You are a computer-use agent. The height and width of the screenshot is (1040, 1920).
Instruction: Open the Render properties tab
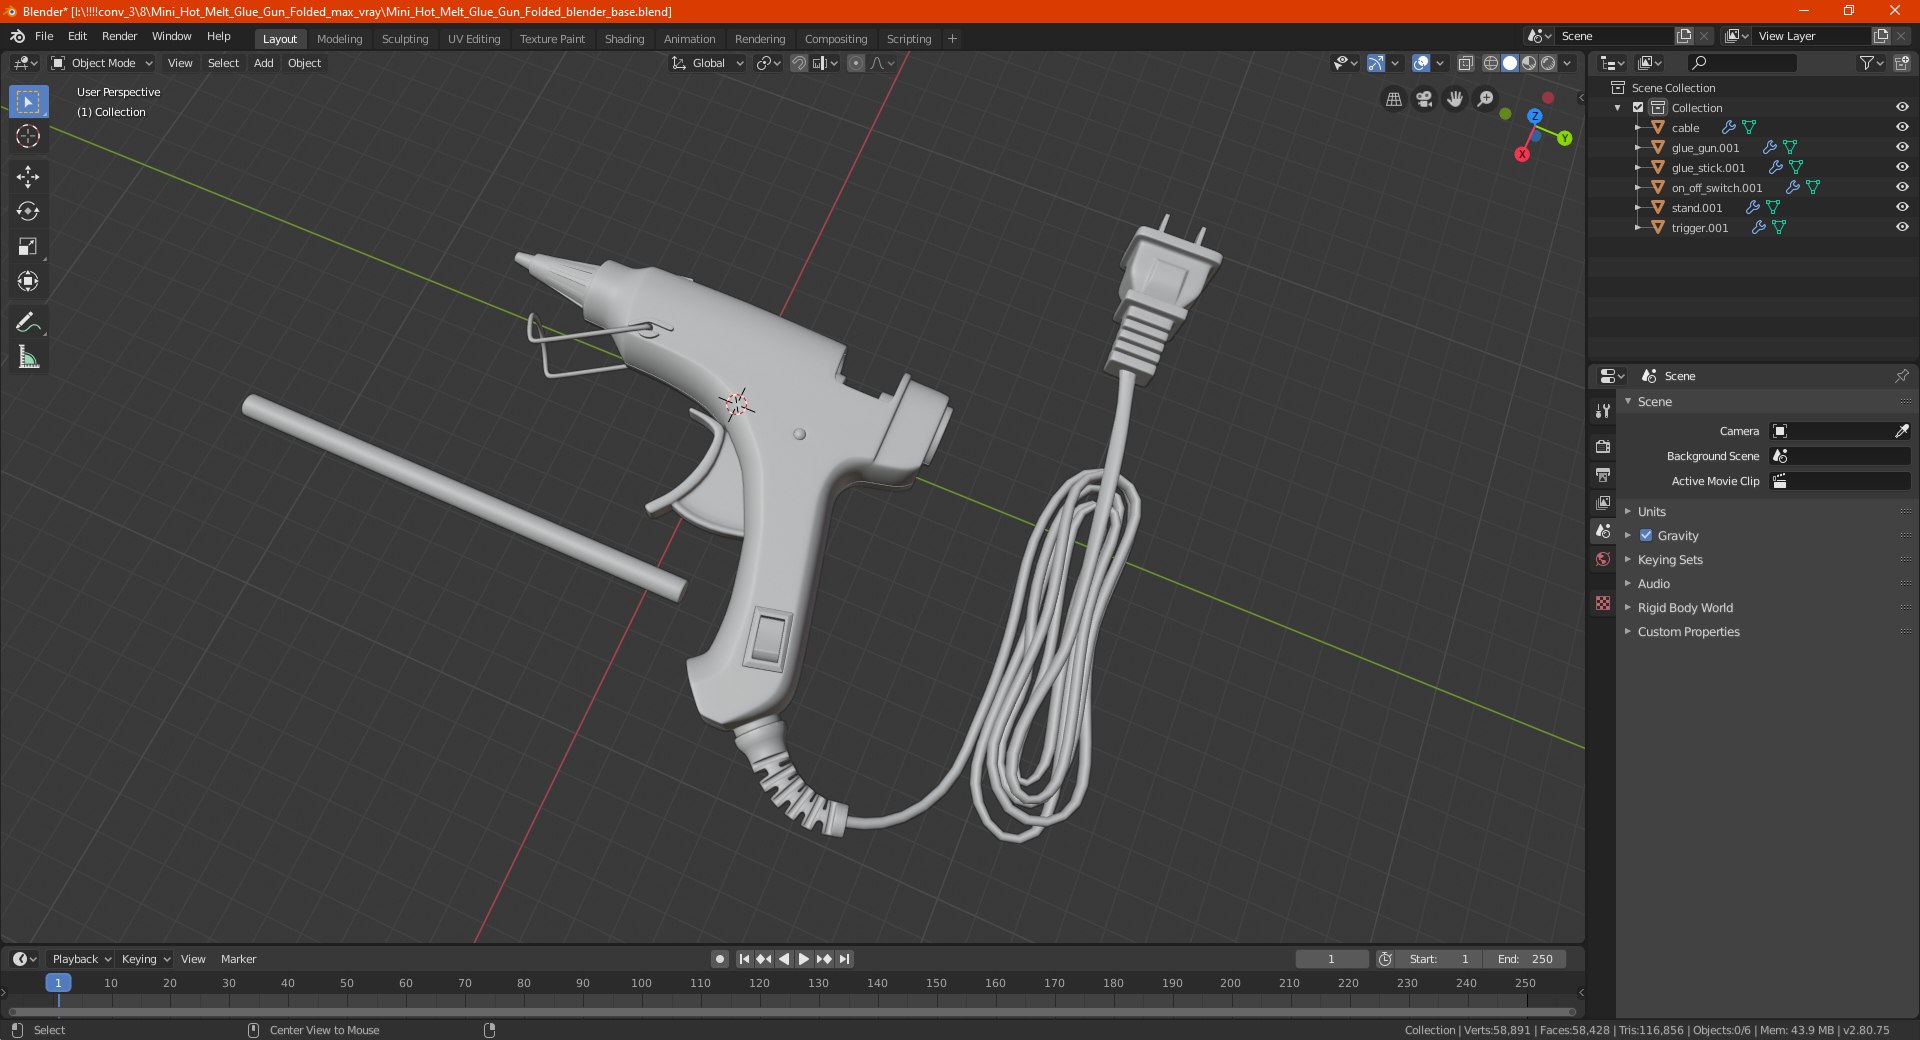coord(1603,446)
